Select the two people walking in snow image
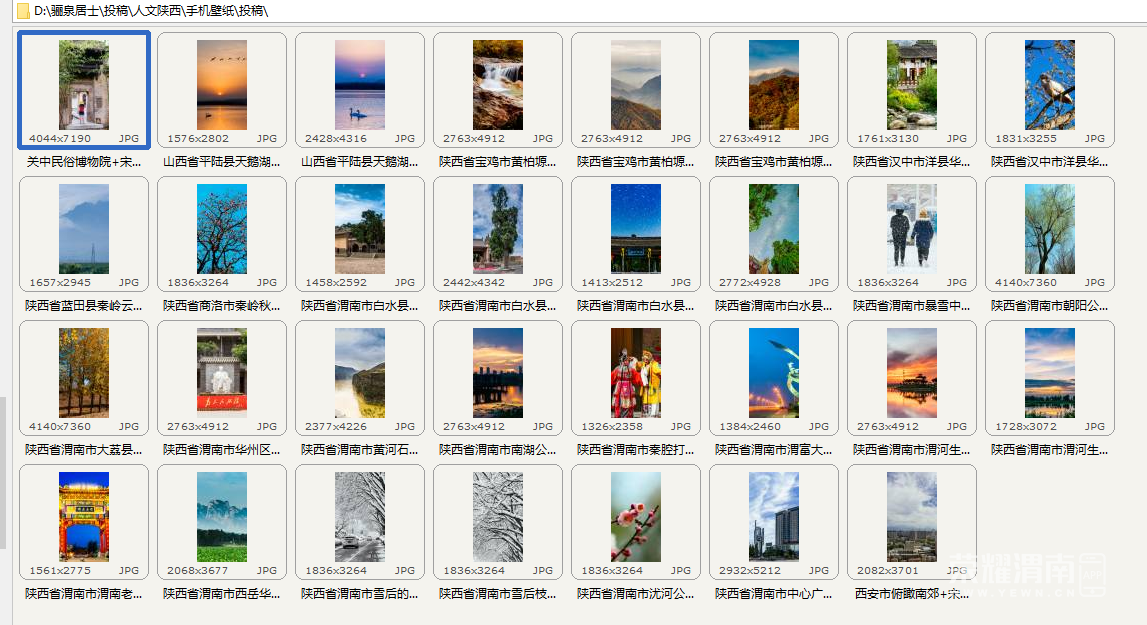The height and width of the screenshot is (625, 1147). [912, 229]
